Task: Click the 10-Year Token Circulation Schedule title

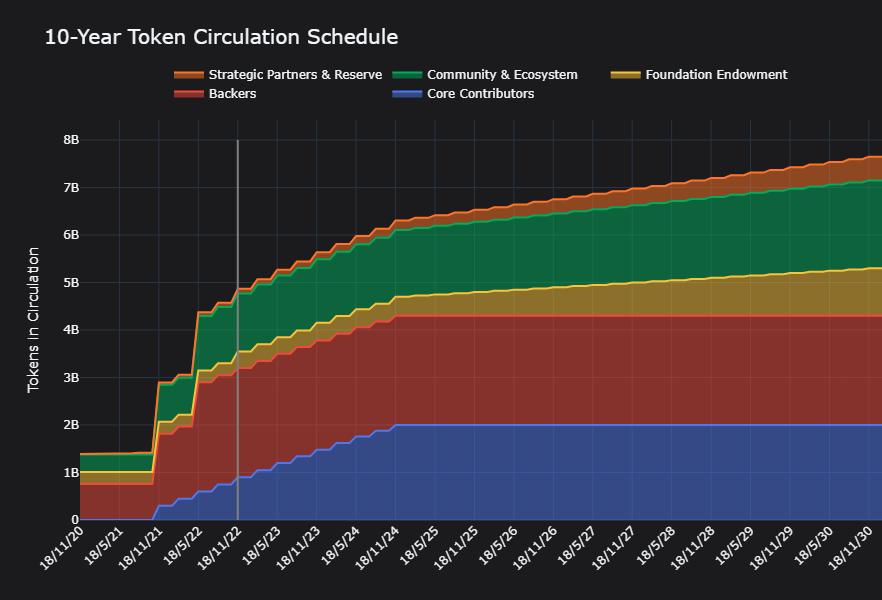Action: click(221, 37)
